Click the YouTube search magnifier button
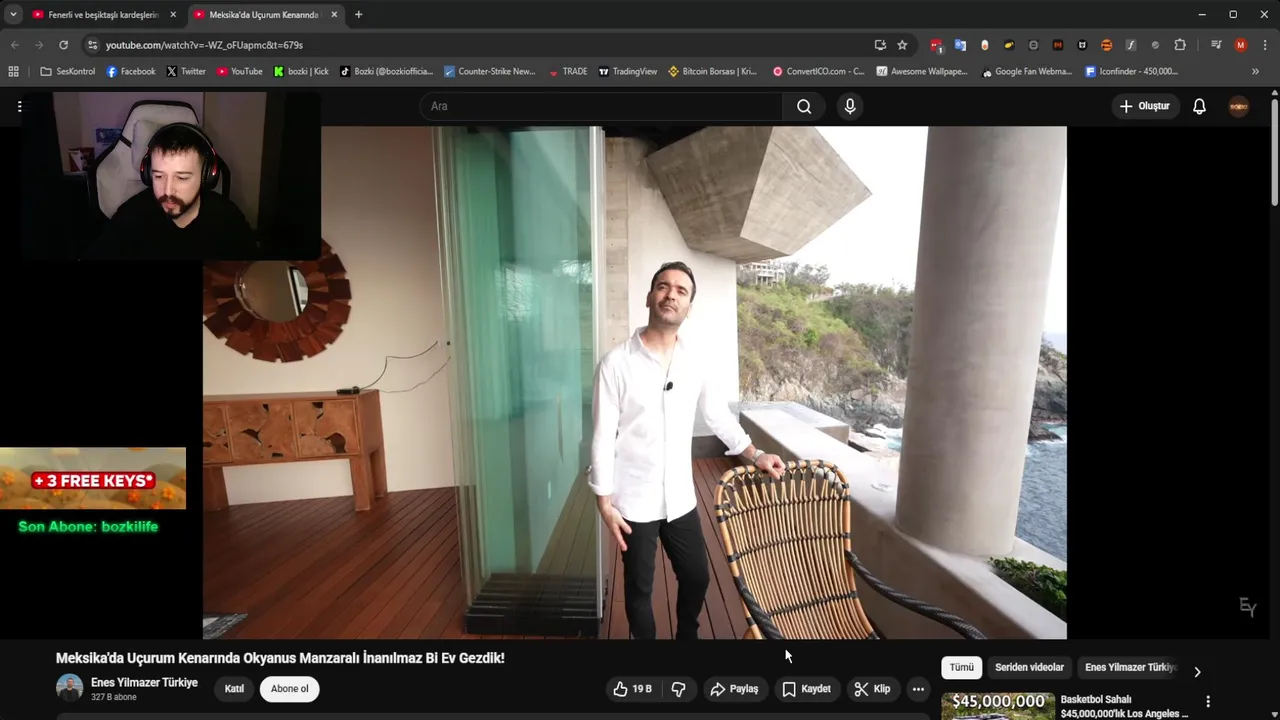Image resolution: width=1280 pixels, height=720 pixels. point(804,106)
